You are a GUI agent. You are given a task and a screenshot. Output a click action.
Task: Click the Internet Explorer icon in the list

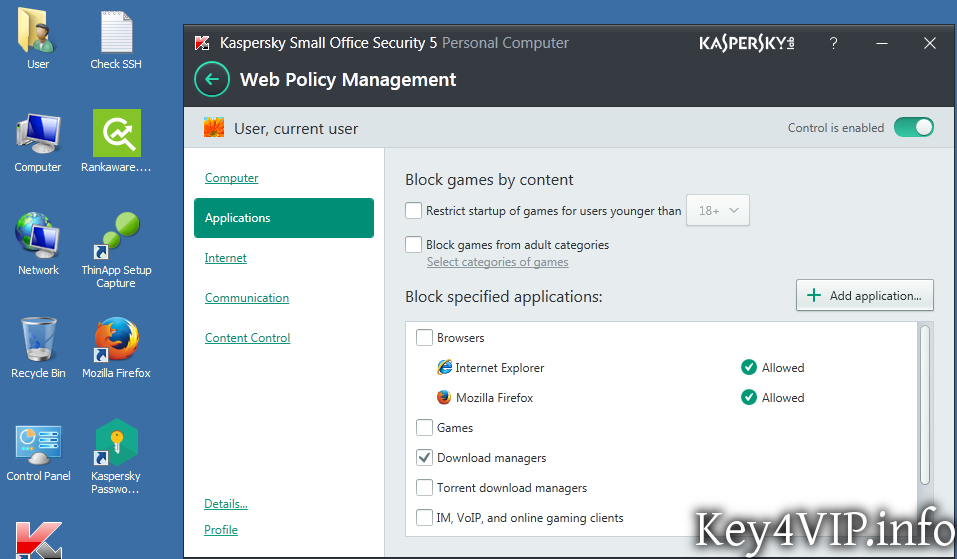pyautogui.click(x=444, y=367)
